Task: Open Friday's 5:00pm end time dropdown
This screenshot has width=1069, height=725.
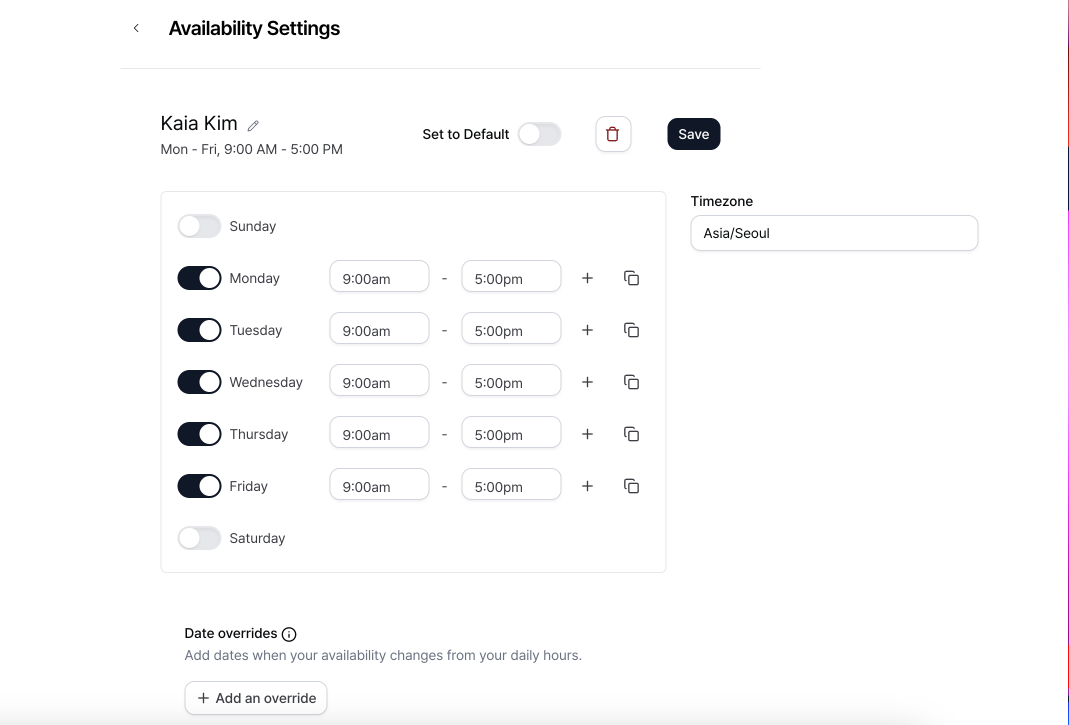Action: click(x=511, y=484)
